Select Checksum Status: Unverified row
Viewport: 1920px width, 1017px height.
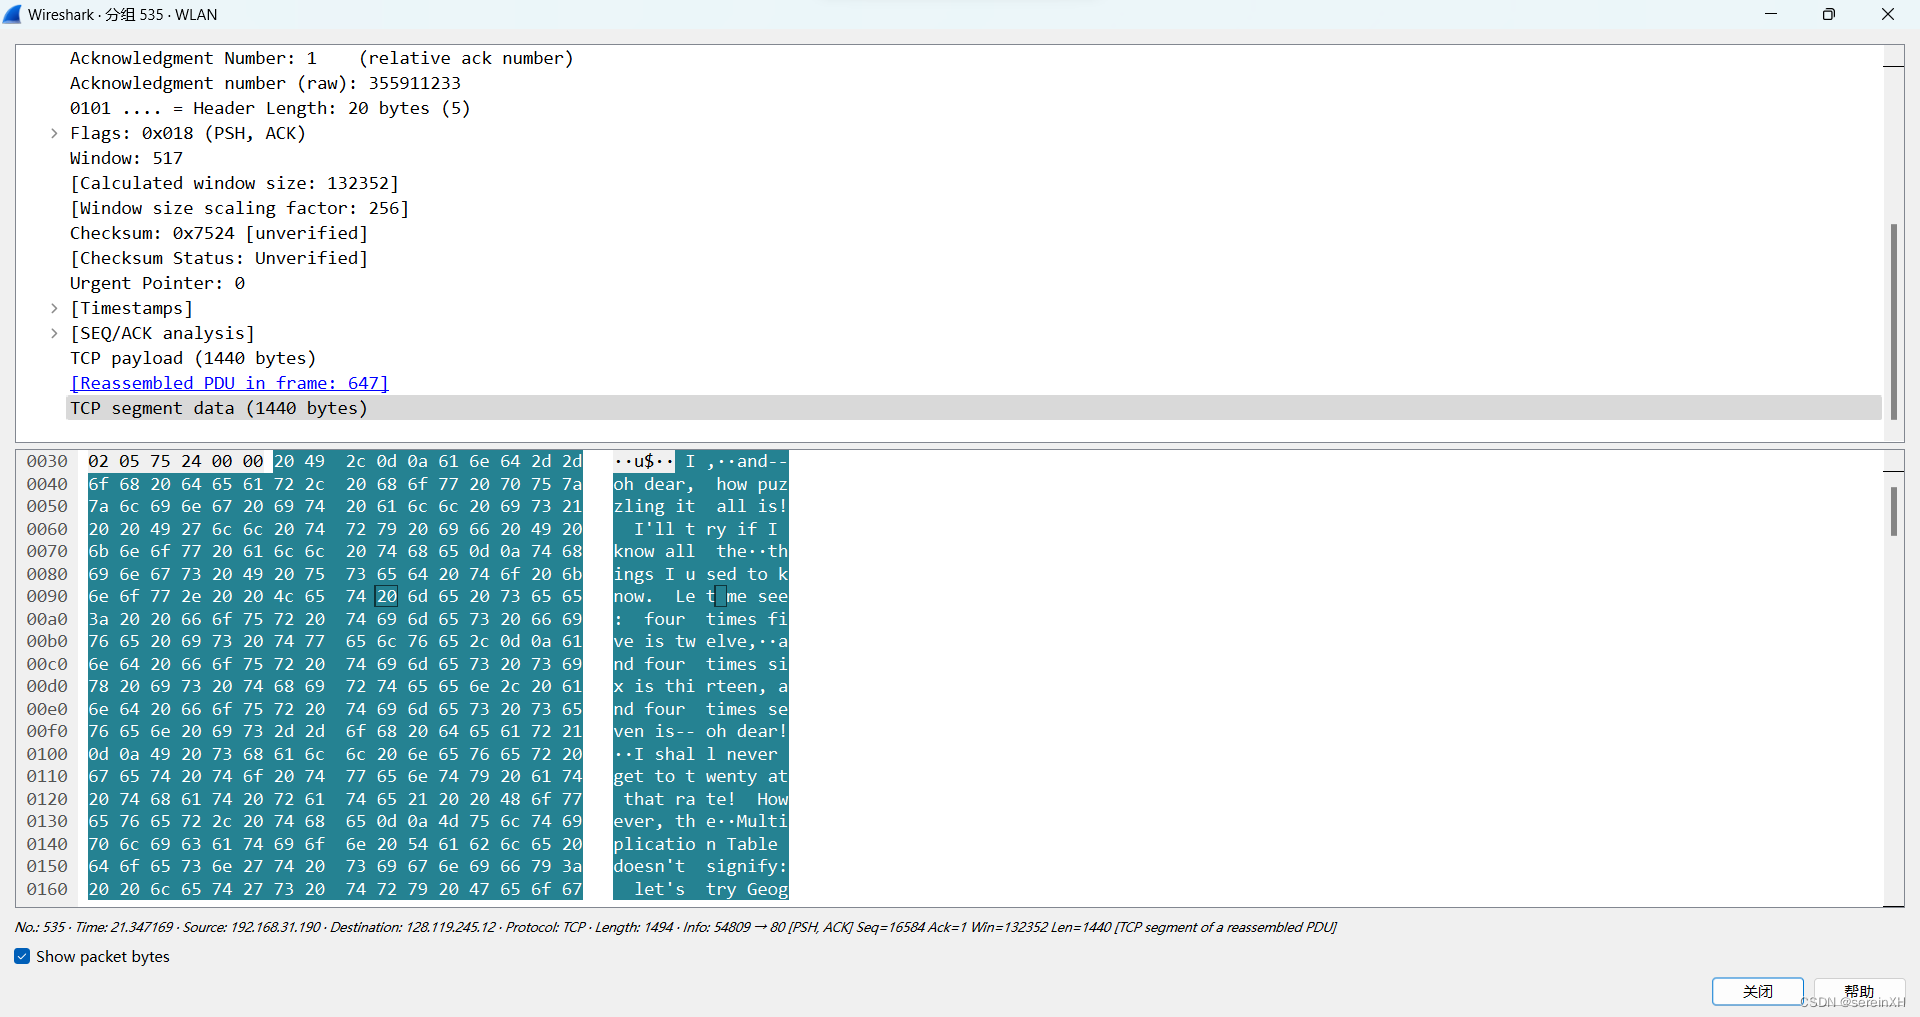(x=973, y=258)
